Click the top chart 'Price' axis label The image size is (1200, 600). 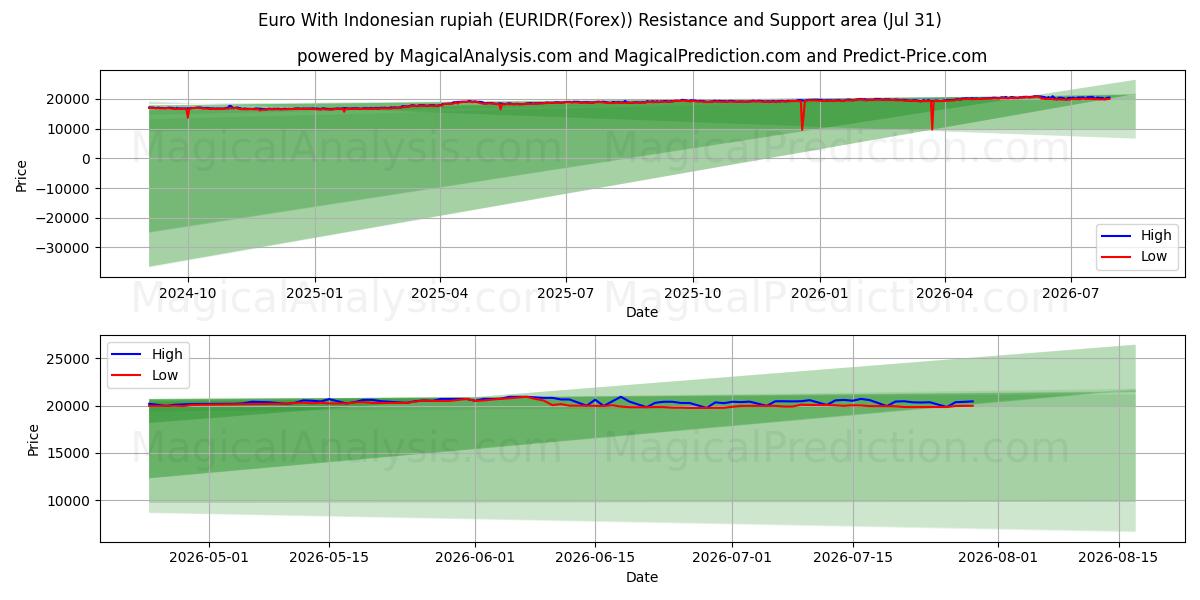pyautogui.click(x=22, y=174)
